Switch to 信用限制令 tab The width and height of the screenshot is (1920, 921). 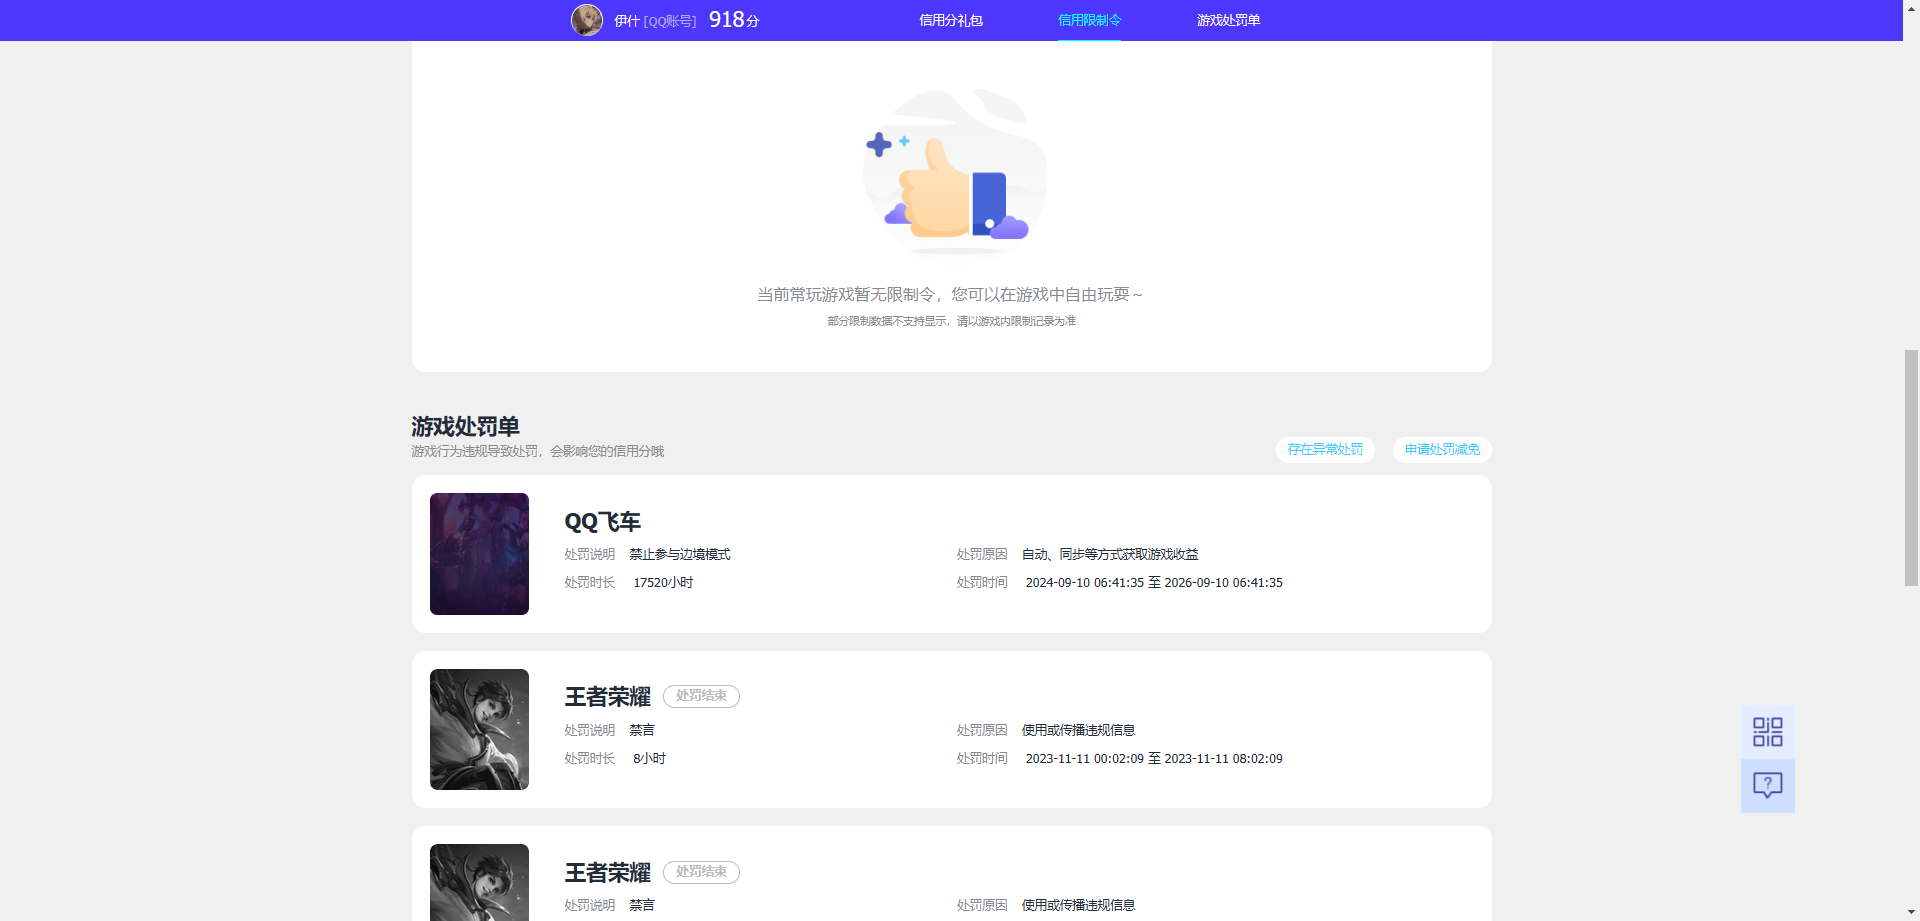pos(1089,20)
